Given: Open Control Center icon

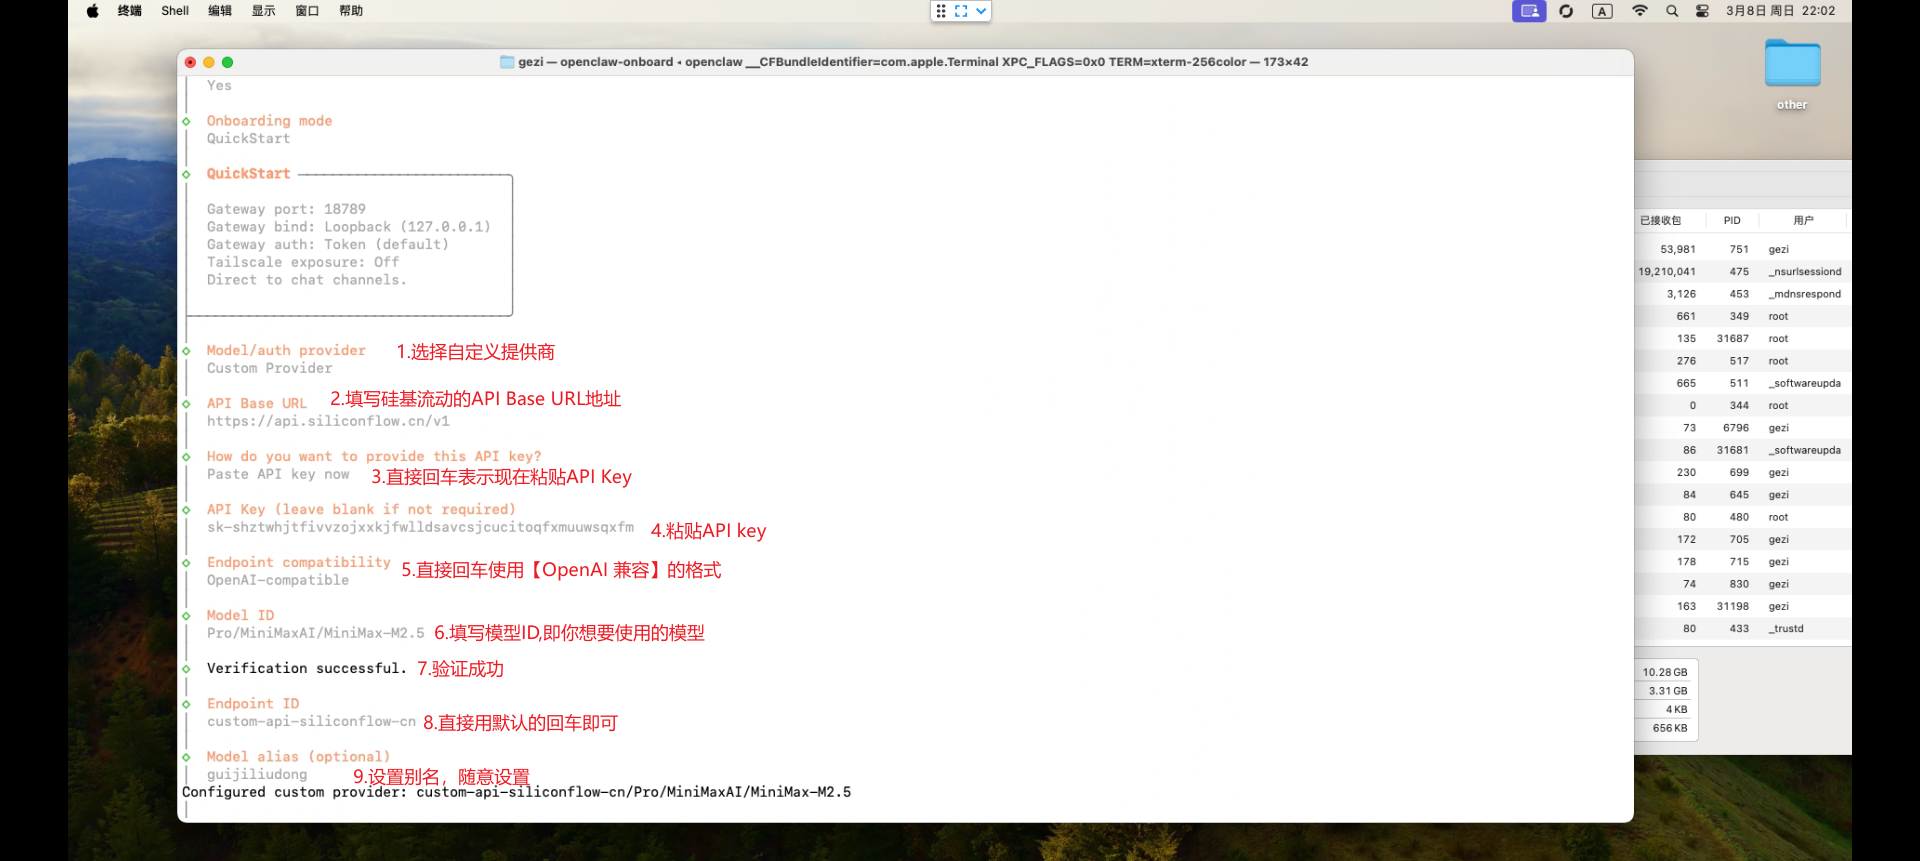Looking at the screenshot, I should pyautogui.click(x=1702, y=11).
